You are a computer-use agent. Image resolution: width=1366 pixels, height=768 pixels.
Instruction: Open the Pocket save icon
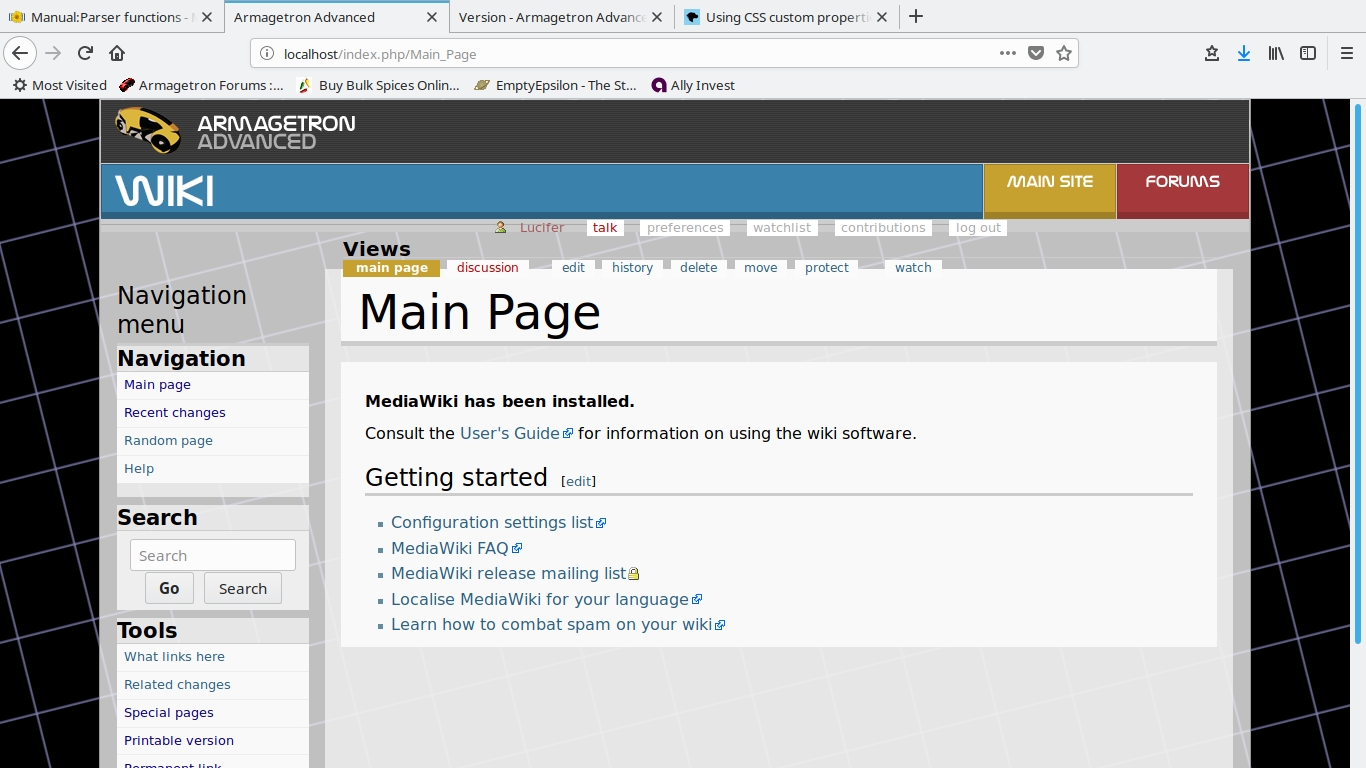[1036, 53]
